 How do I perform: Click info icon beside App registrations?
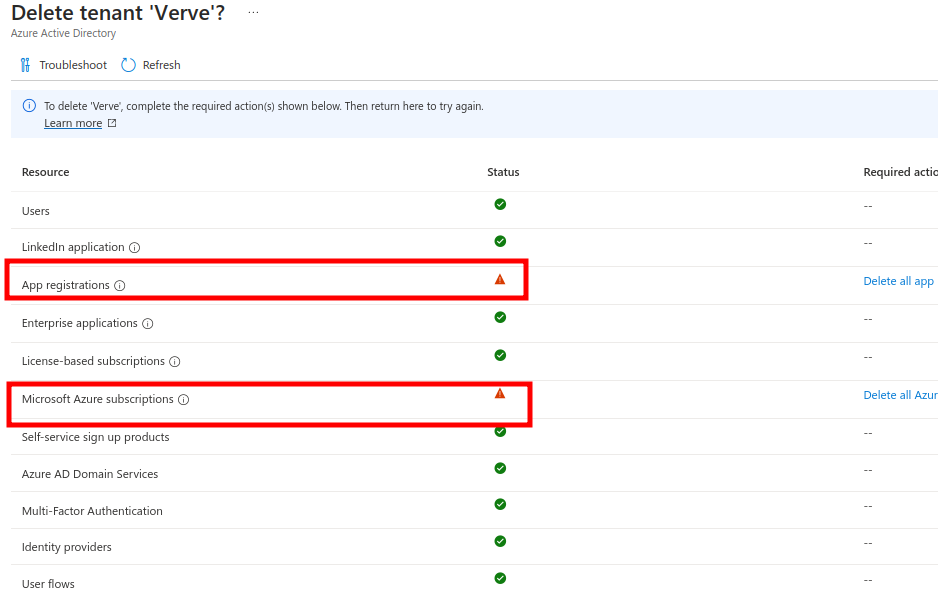120,286
